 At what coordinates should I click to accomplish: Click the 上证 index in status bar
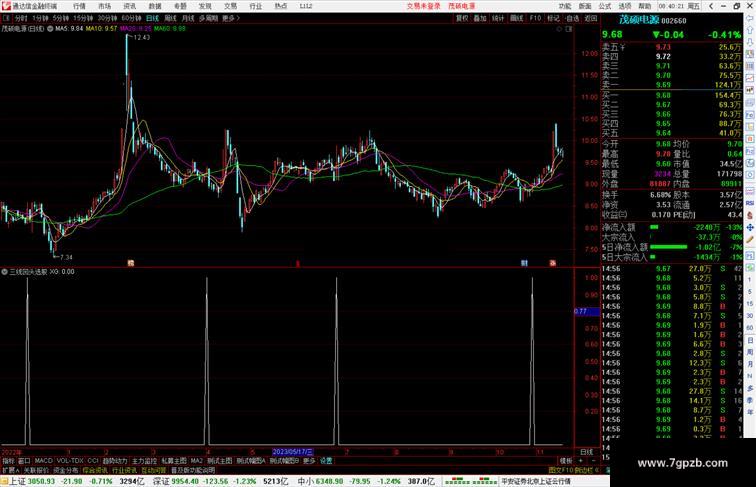pyautogui.click(x=17, y=481)
